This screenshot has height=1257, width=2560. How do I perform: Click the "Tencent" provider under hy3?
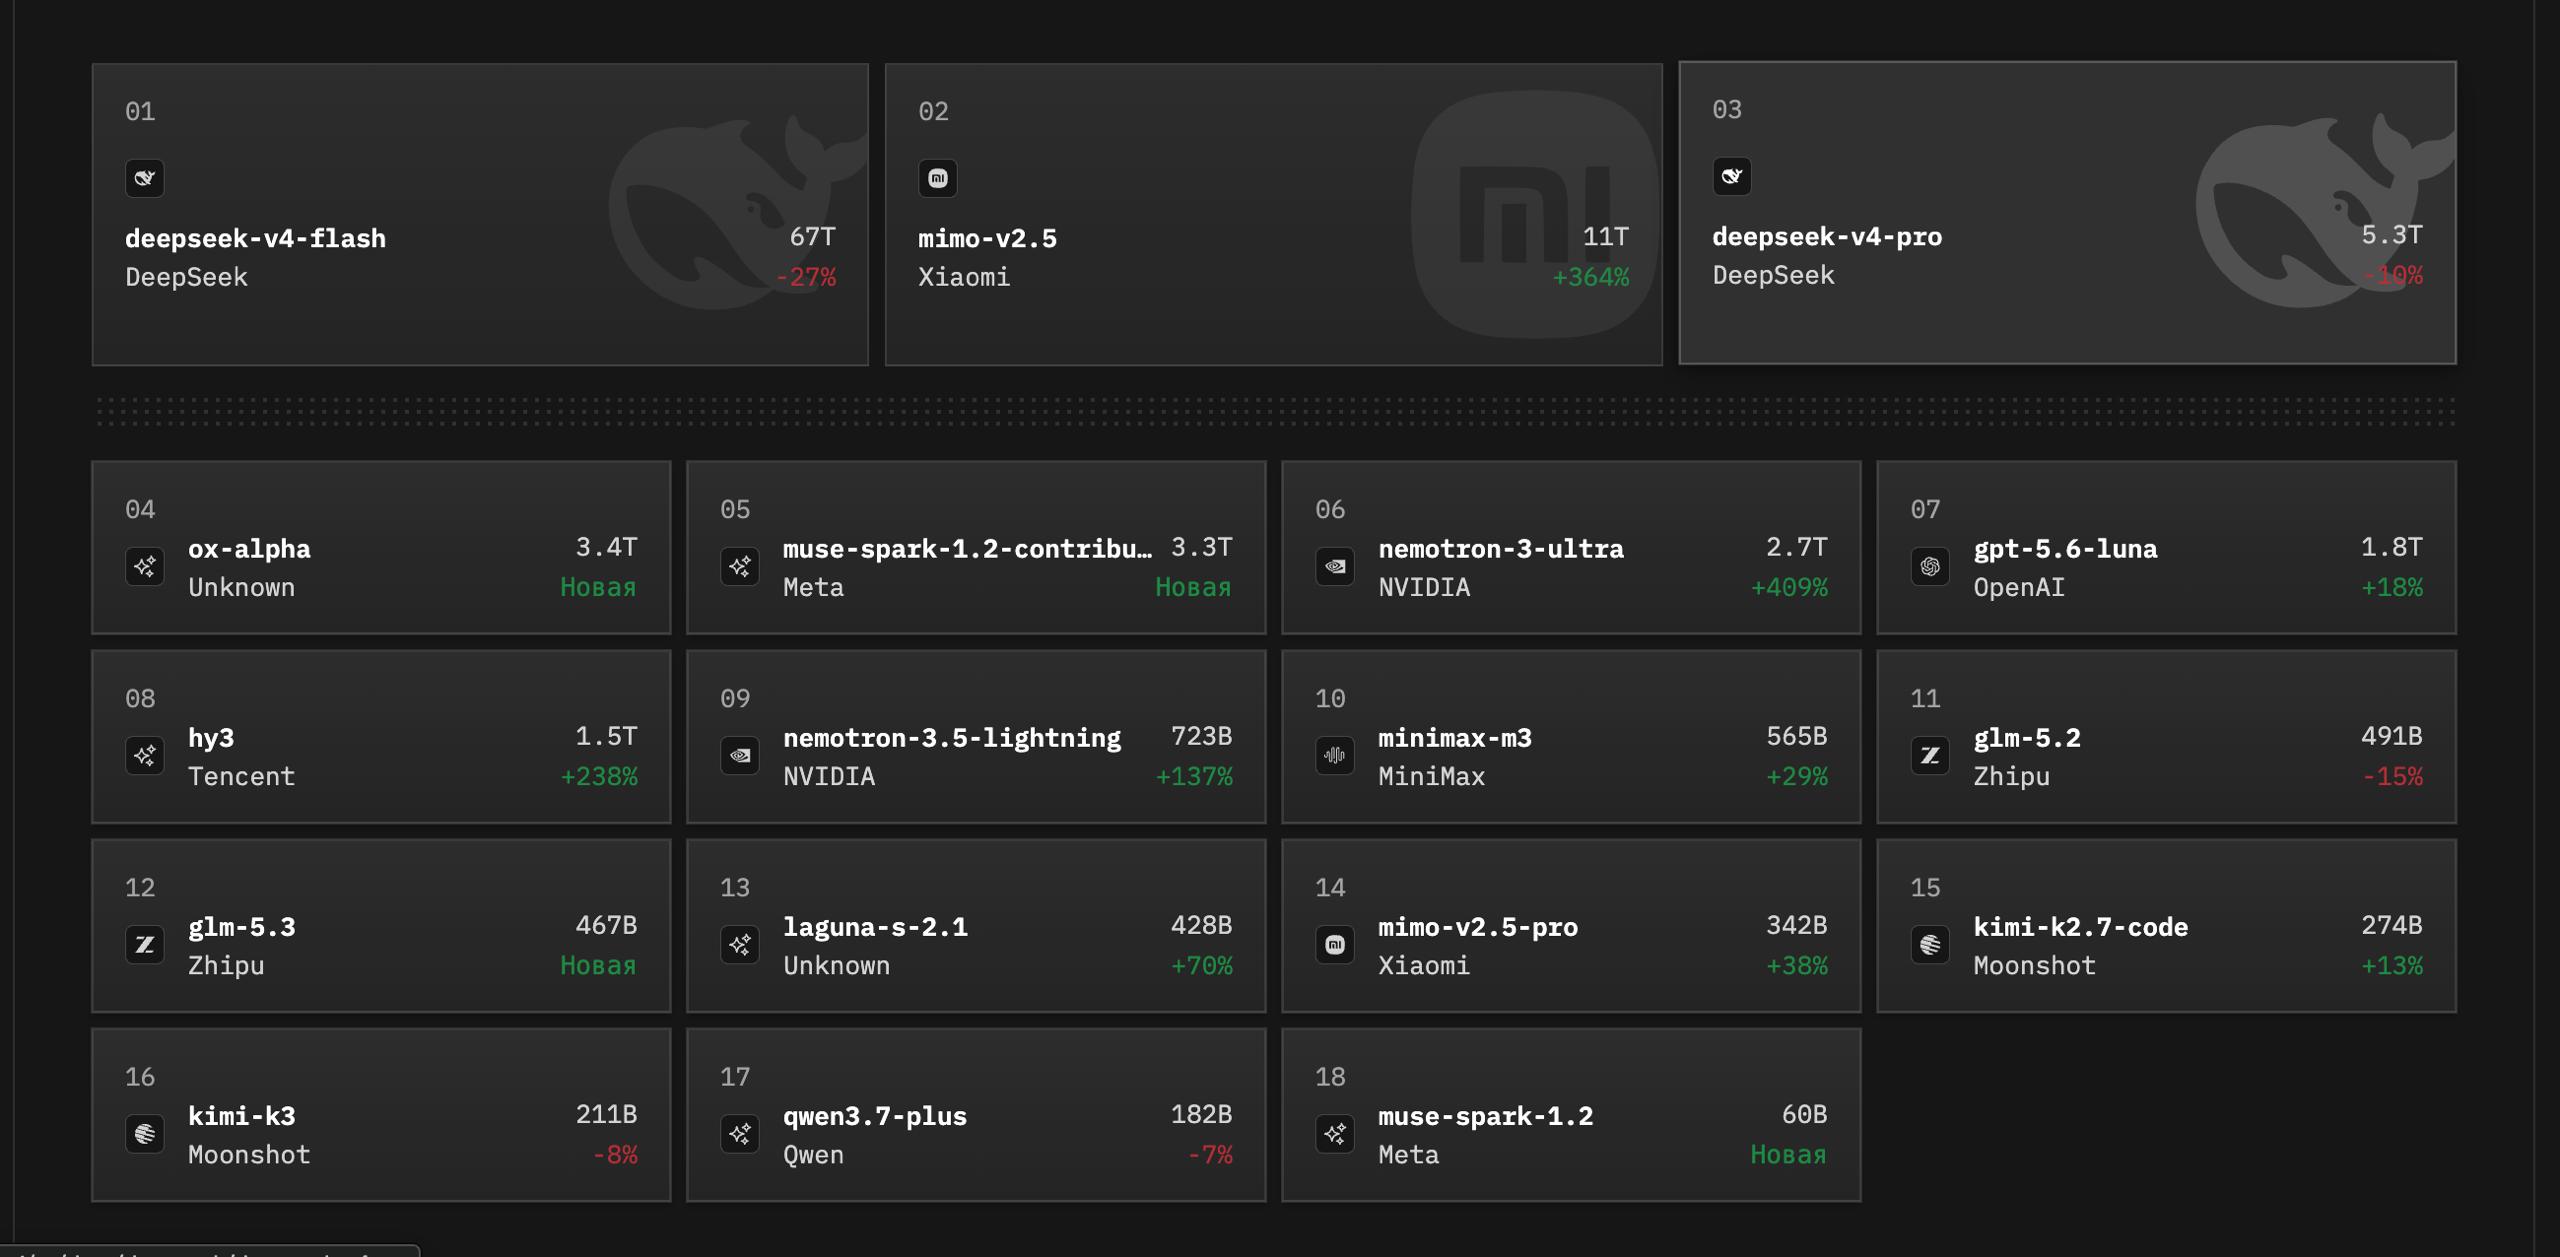[242, 777]
